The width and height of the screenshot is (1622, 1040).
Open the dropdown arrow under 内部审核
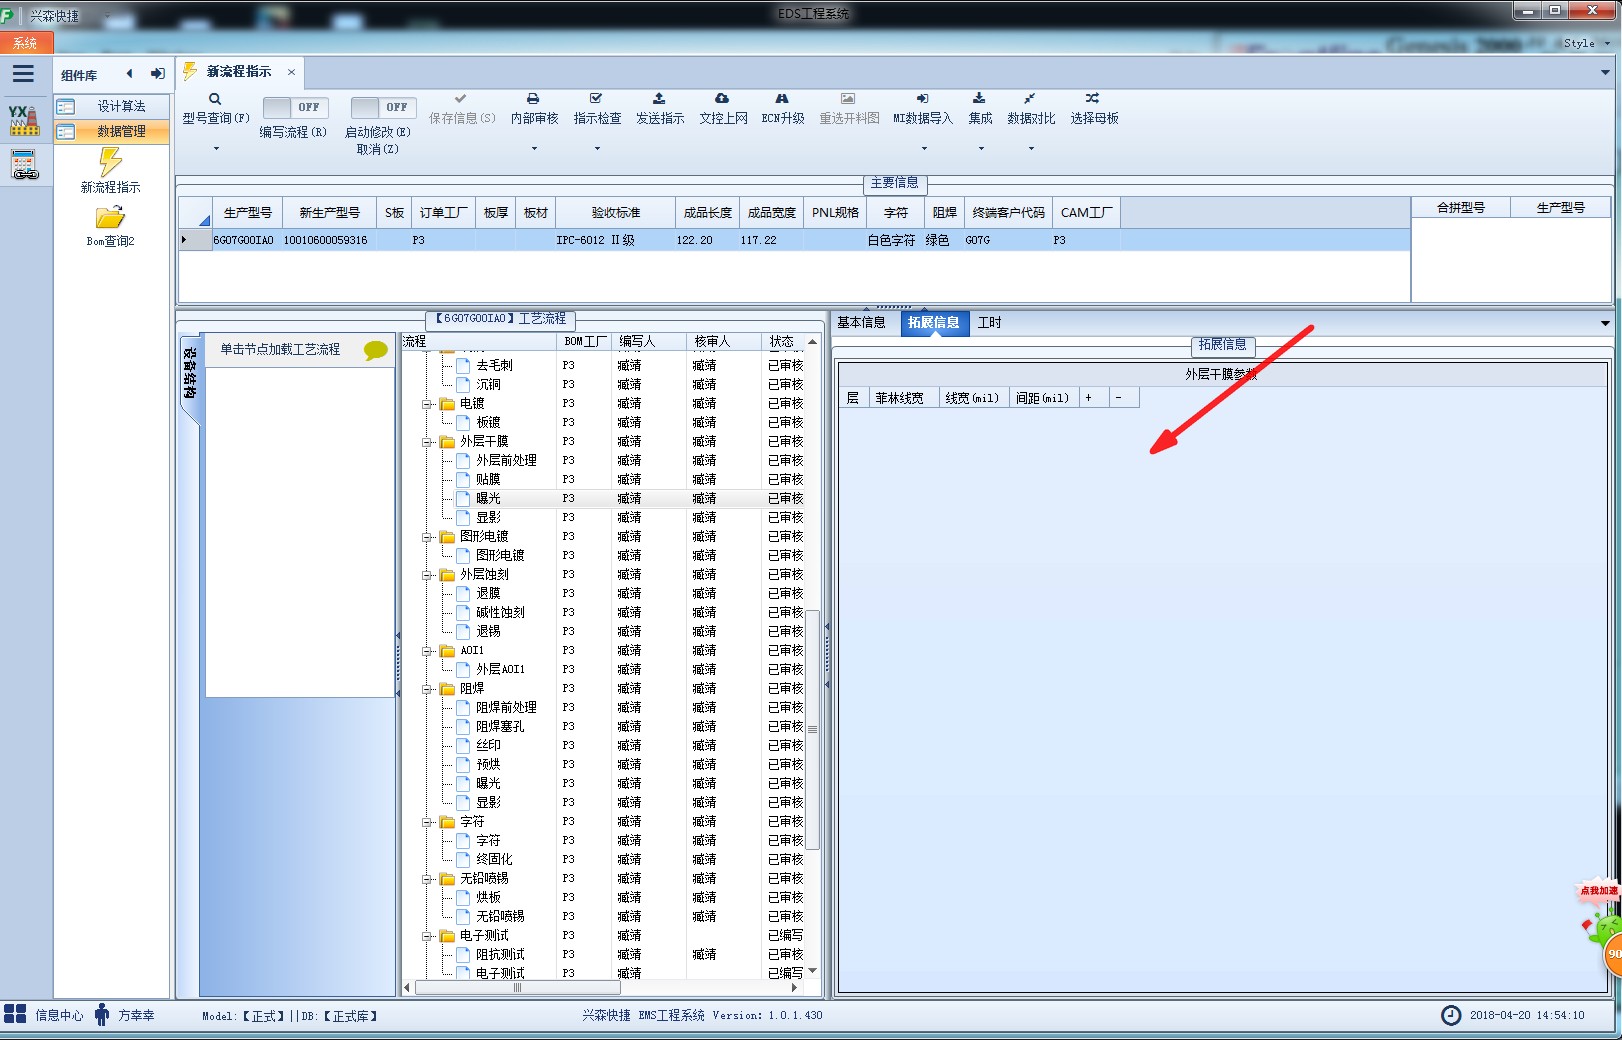(x=534, y=148)
